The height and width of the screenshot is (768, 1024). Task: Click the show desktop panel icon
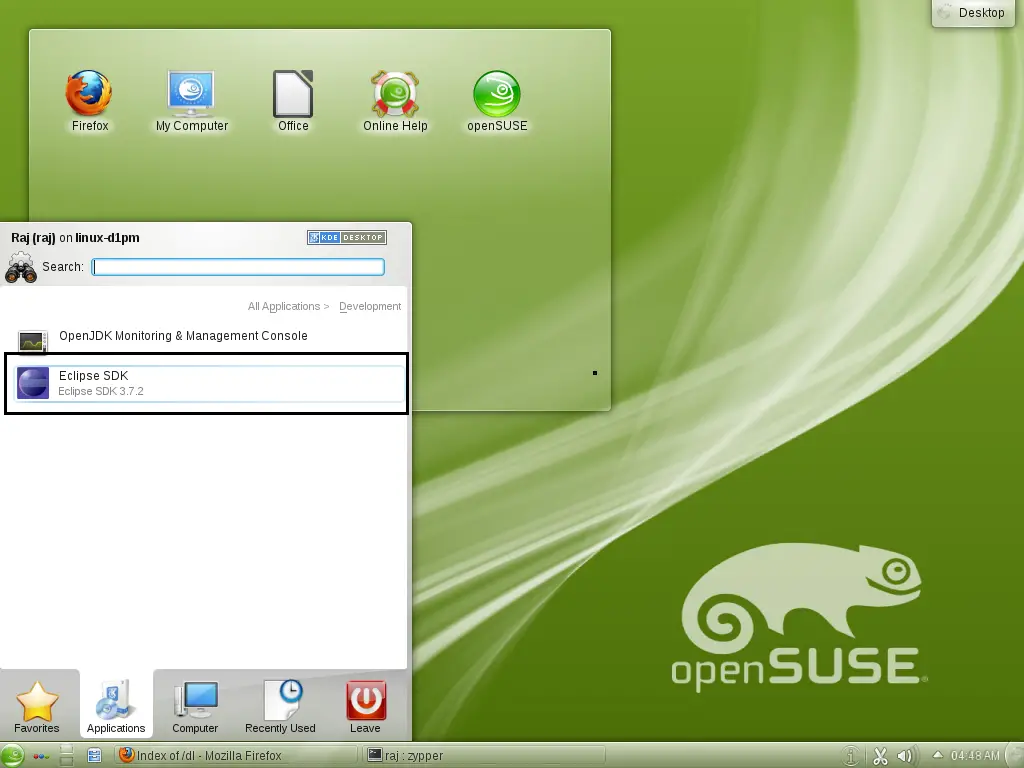95,756
